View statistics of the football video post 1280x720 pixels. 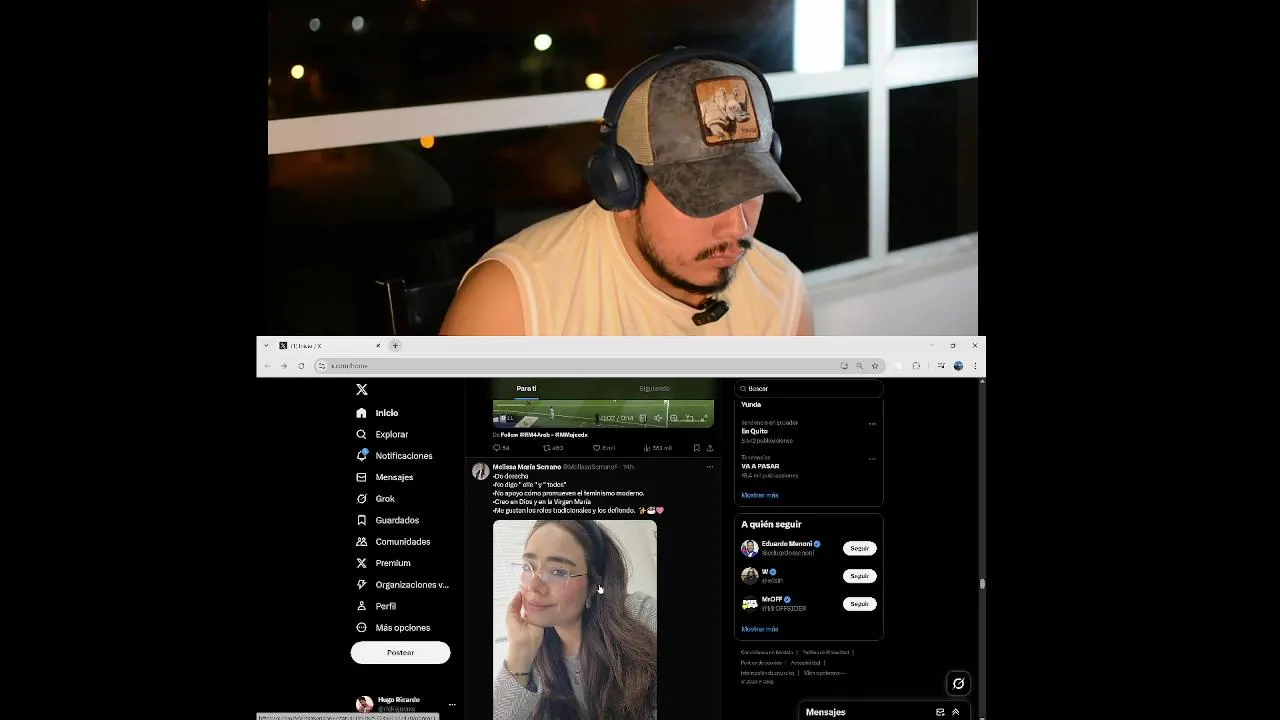657,448
